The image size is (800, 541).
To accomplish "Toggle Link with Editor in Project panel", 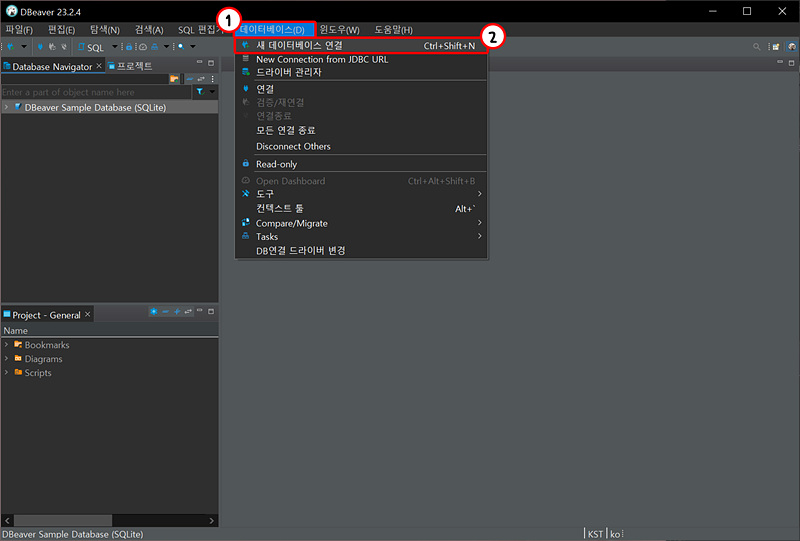I will pyautogui.click(x=188, y=311).
